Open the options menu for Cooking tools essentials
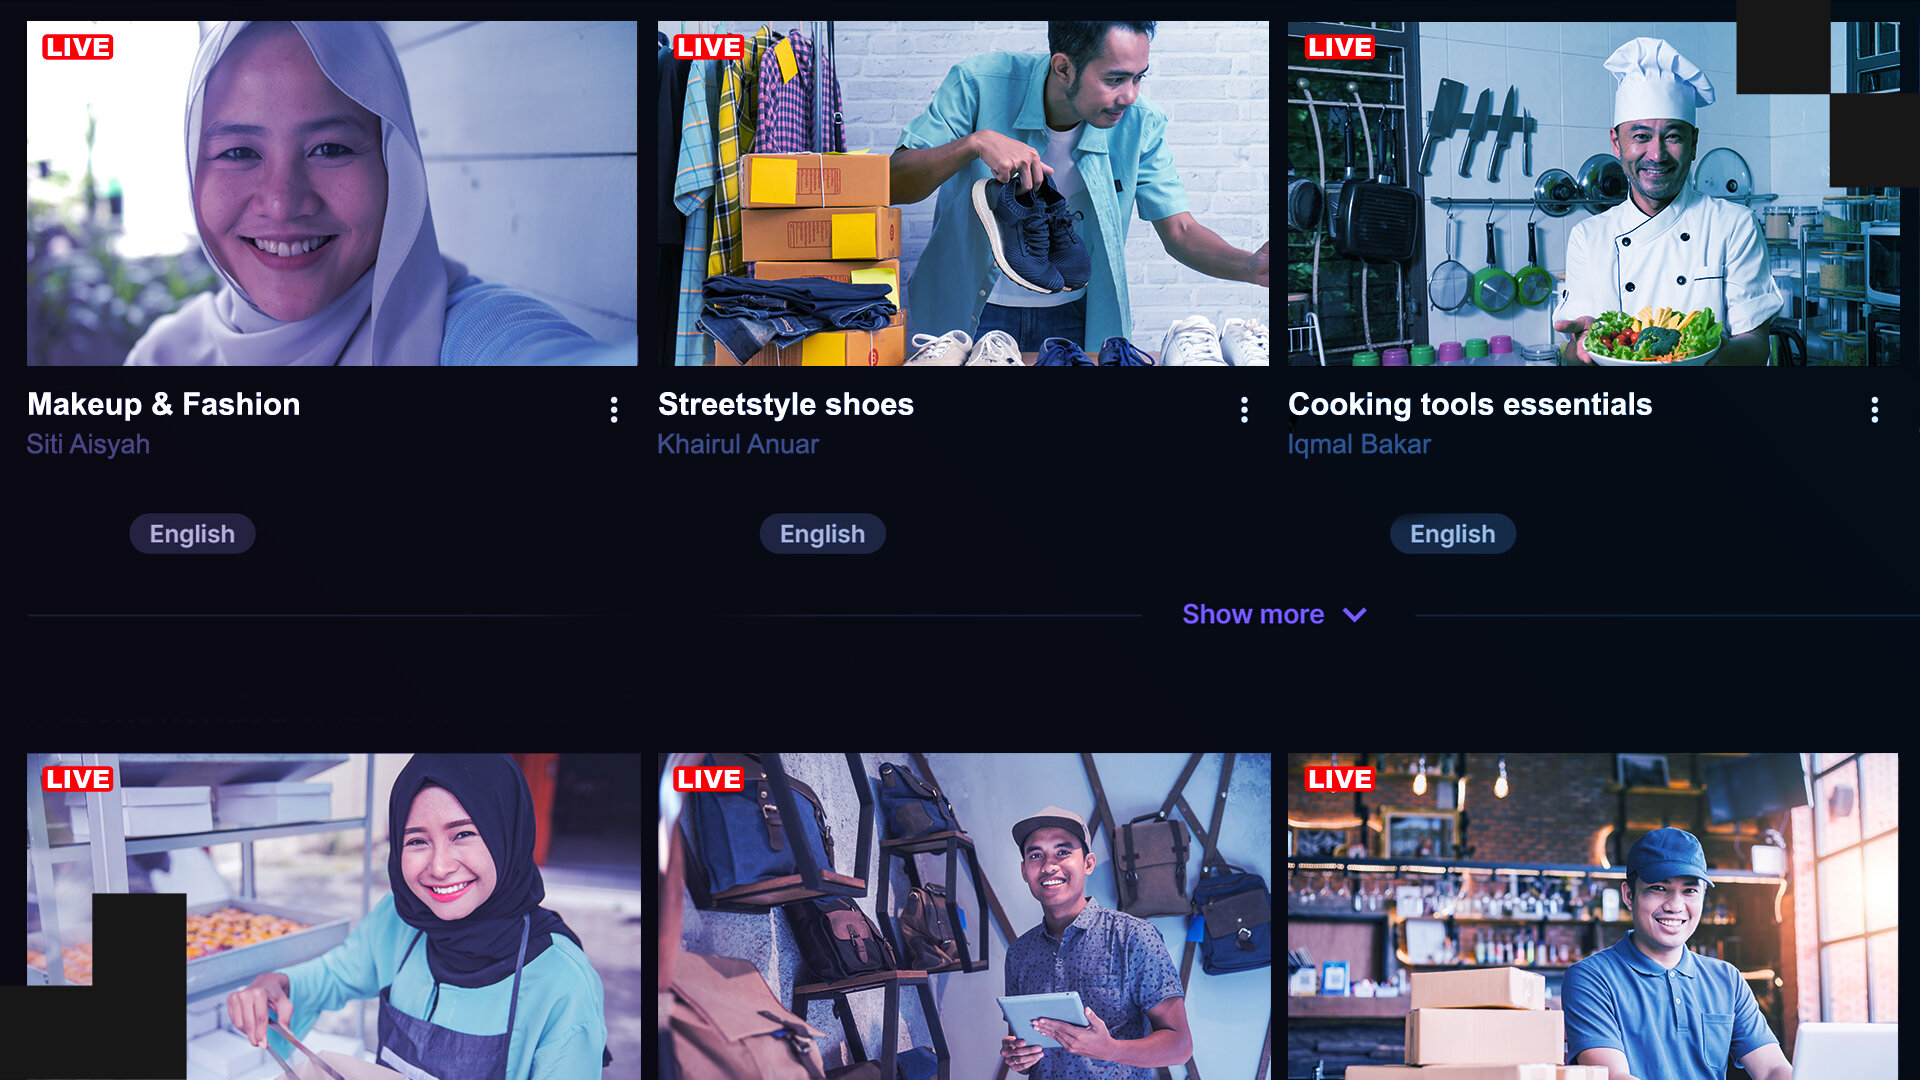1920x1080 pixels. 1874,409
